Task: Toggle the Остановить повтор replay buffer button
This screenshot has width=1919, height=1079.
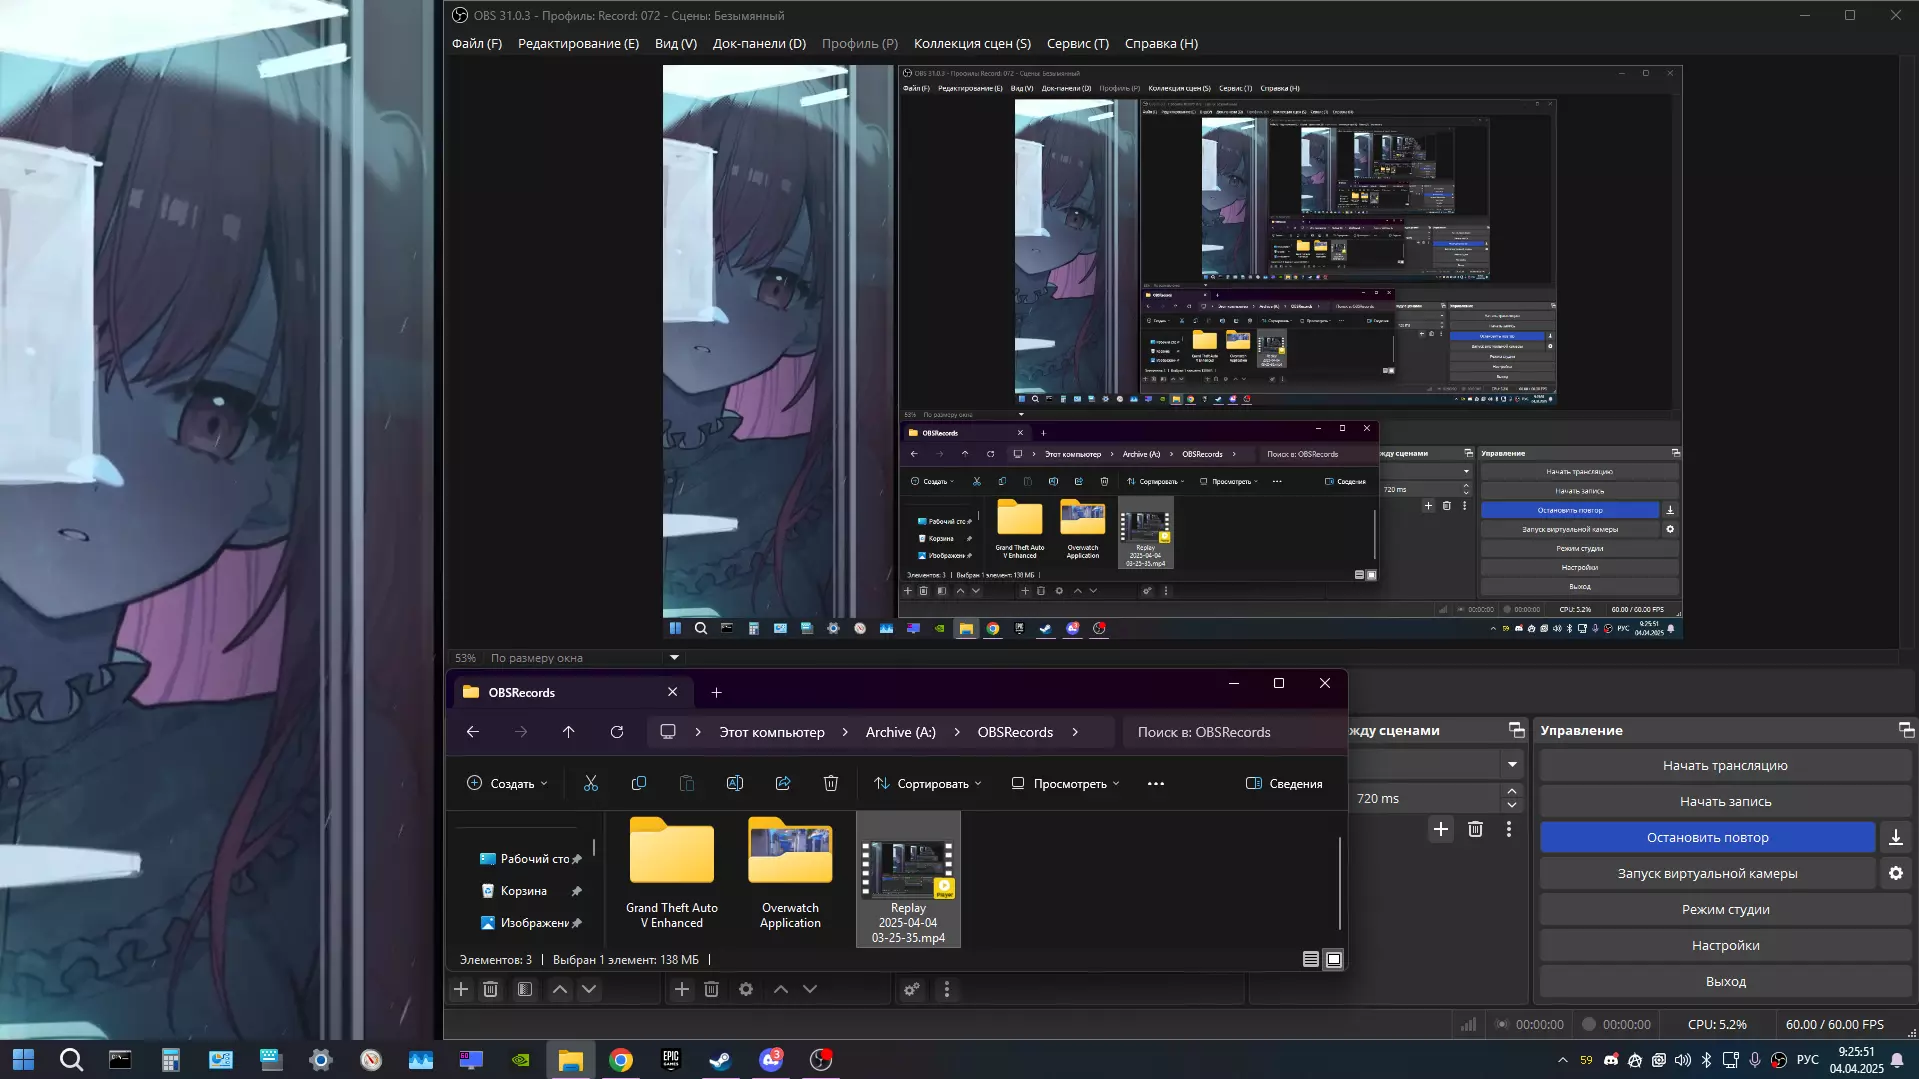Action: [x=1707, y=838]
